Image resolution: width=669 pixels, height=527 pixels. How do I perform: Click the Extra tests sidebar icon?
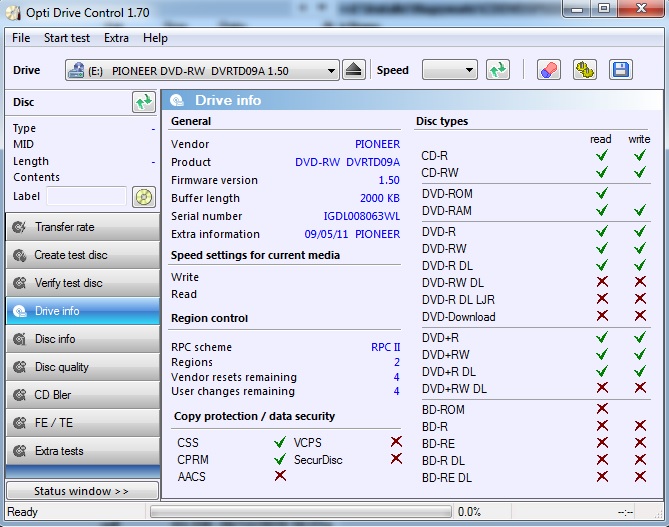coord(19,451)
